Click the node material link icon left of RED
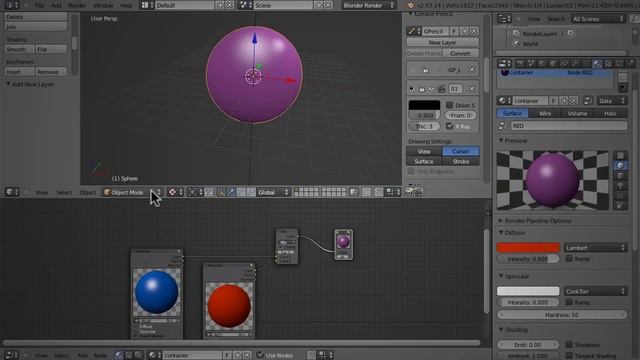Viewport: 640px width, 360px height. click(x=502, y=126)
